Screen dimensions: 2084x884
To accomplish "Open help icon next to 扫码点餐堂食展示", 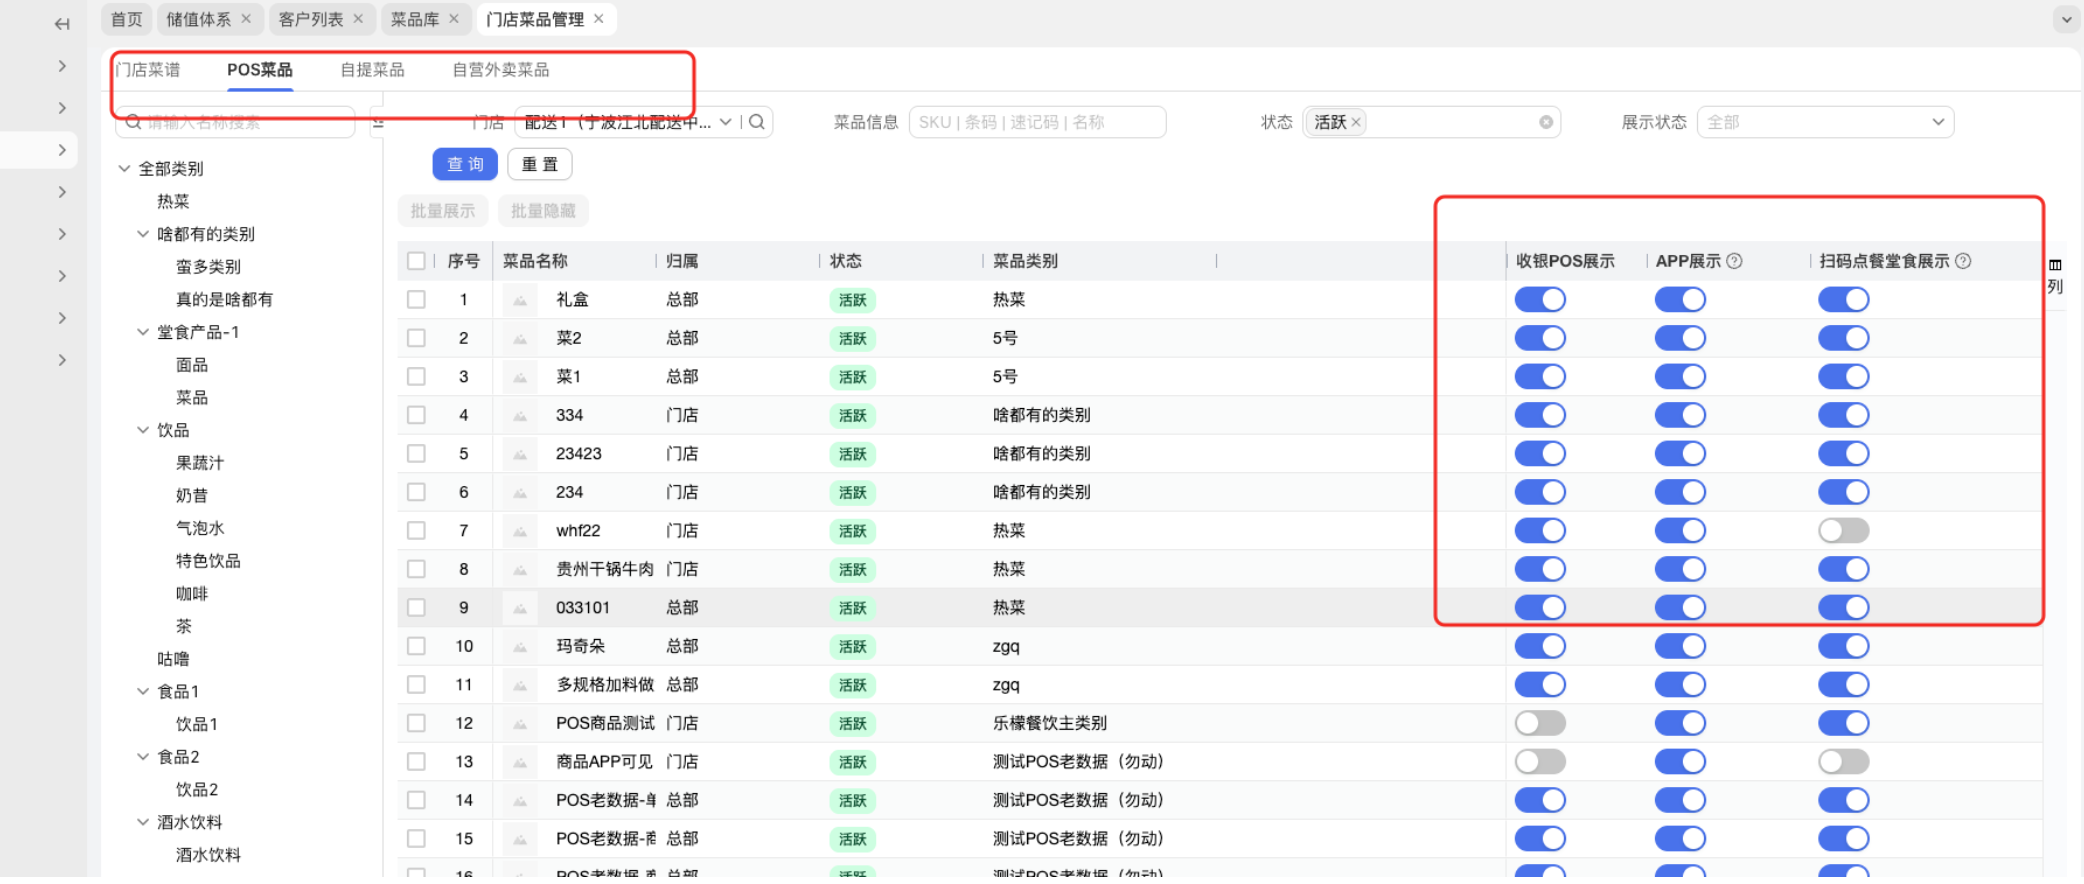I will [x=1963, y=261].
